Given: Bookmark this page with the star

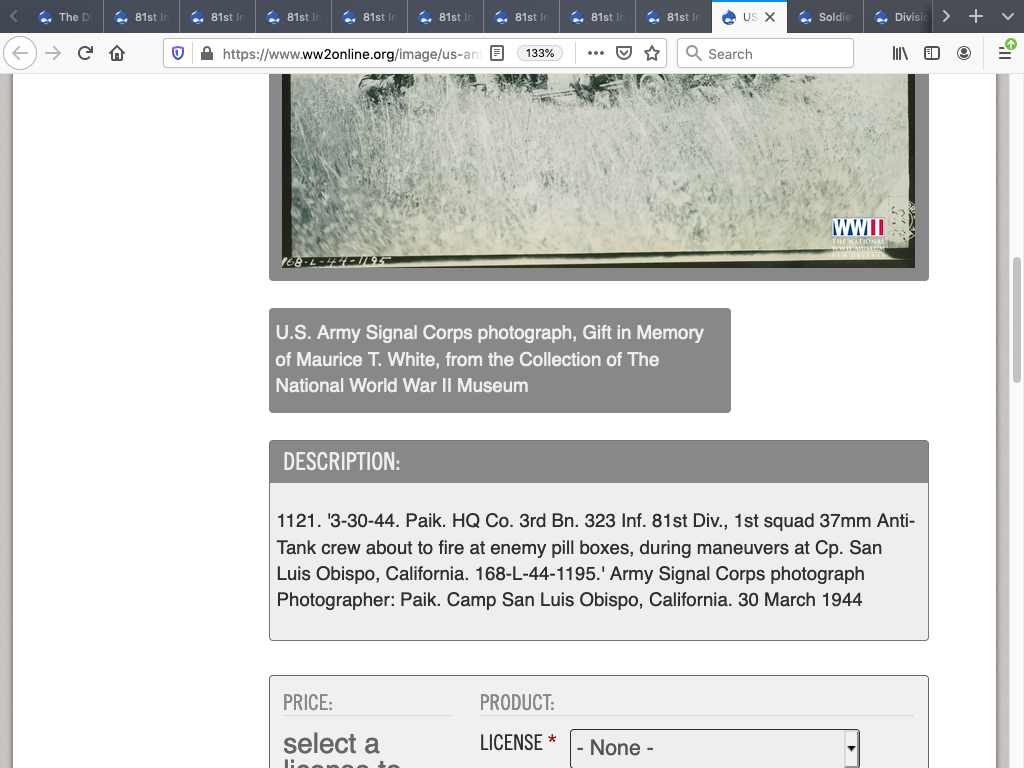Looking at the screenshot, I should coord(652,54).
